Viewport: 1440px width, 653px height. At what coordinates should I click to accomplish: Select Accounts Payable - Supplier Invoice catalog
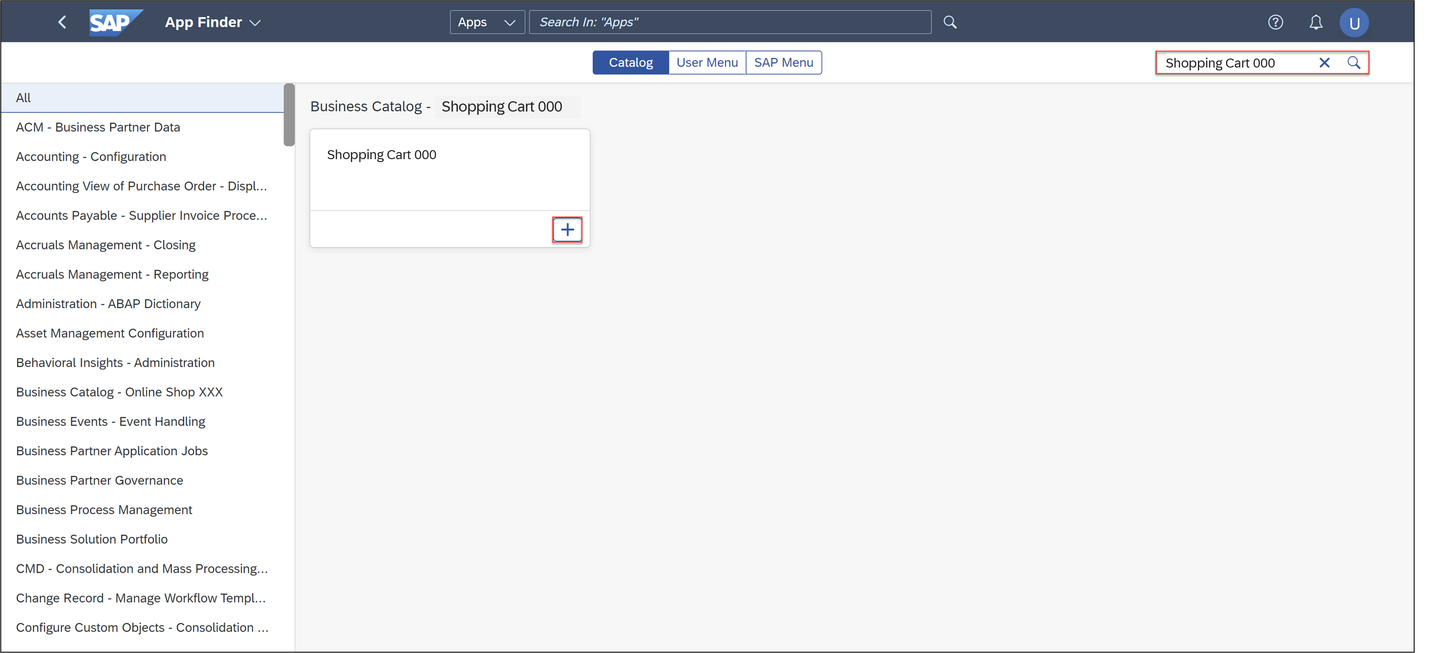pos(142,215)
